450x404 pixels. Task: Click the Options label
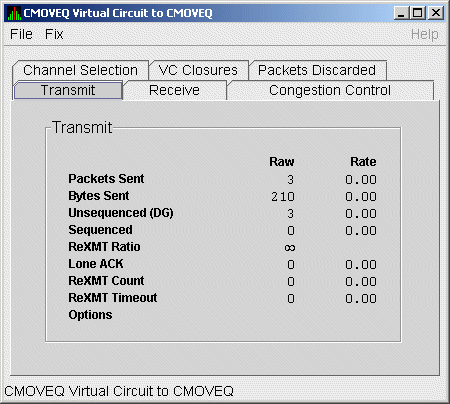[x=90, y=315]
